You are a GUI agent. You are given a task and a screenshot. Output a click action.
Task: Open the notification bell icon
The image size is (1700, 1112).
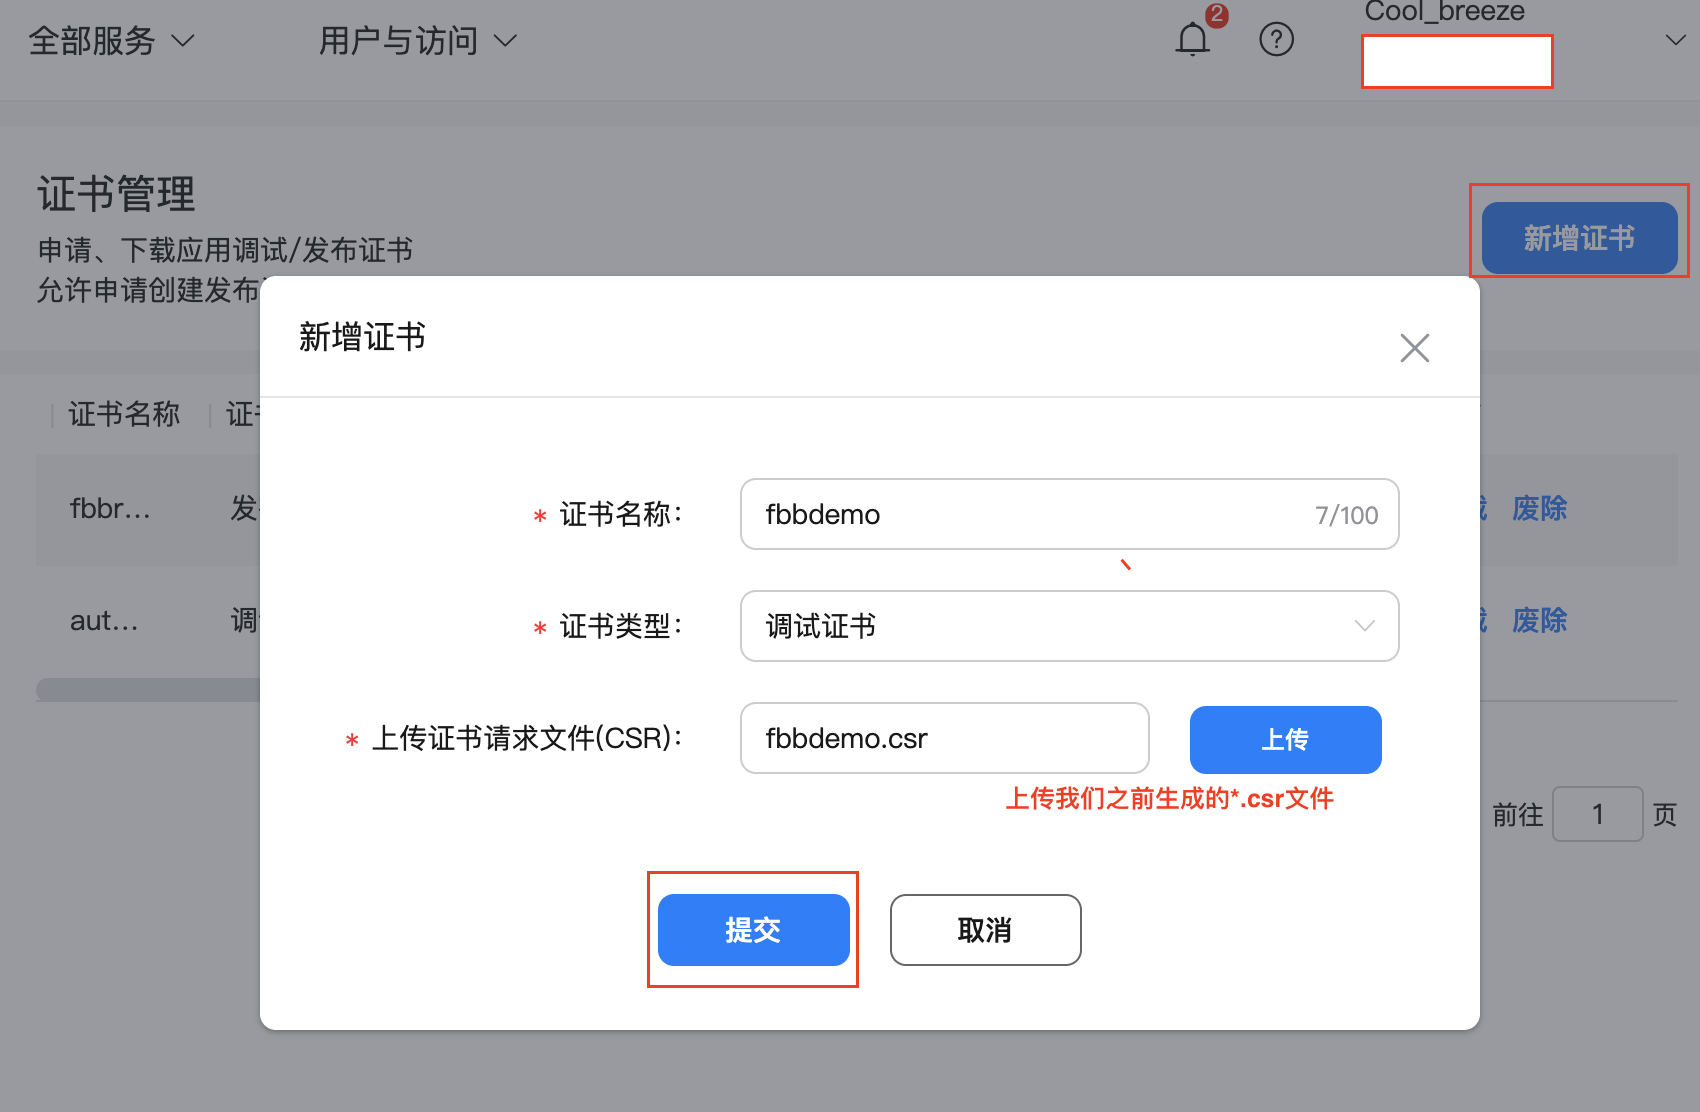[x=1192, y=40]
